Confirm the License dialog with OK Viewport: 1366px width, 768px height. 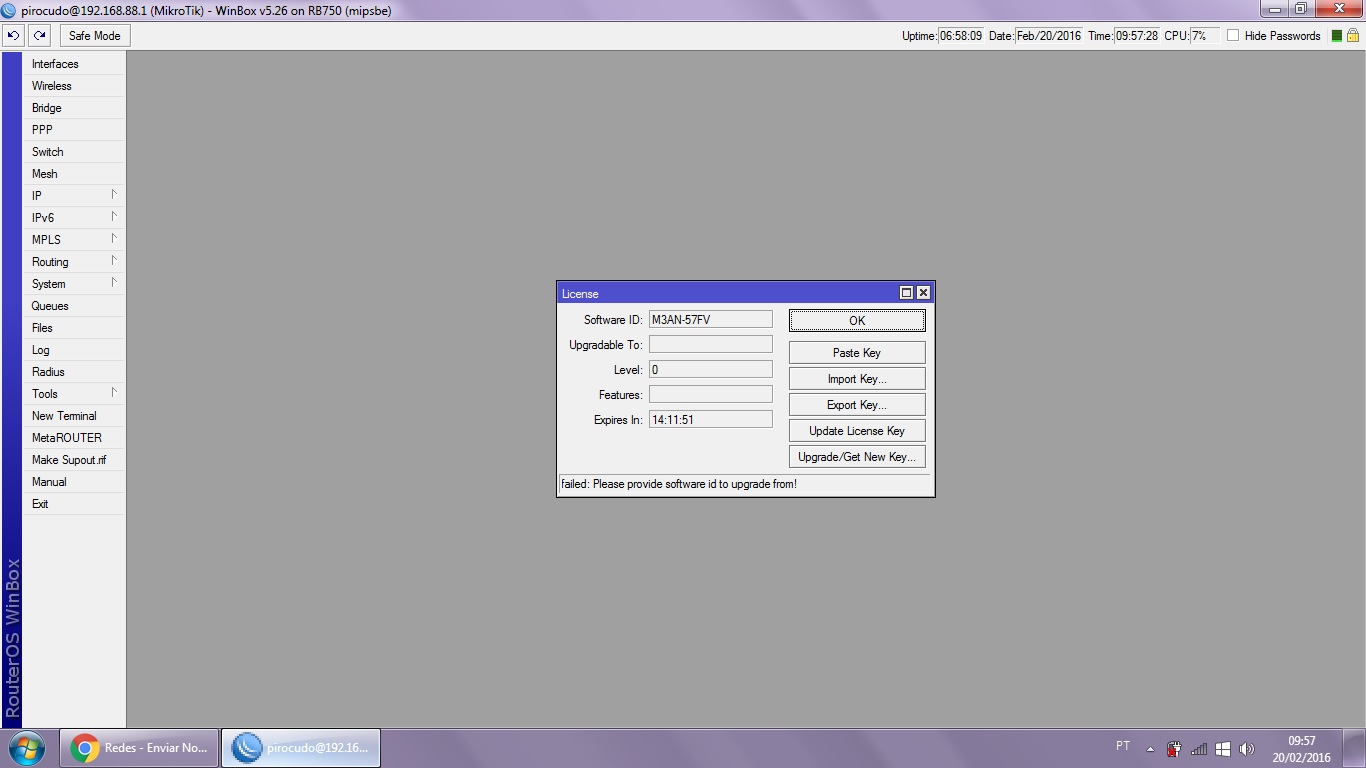pyautogui.click(x=857, y=320)
